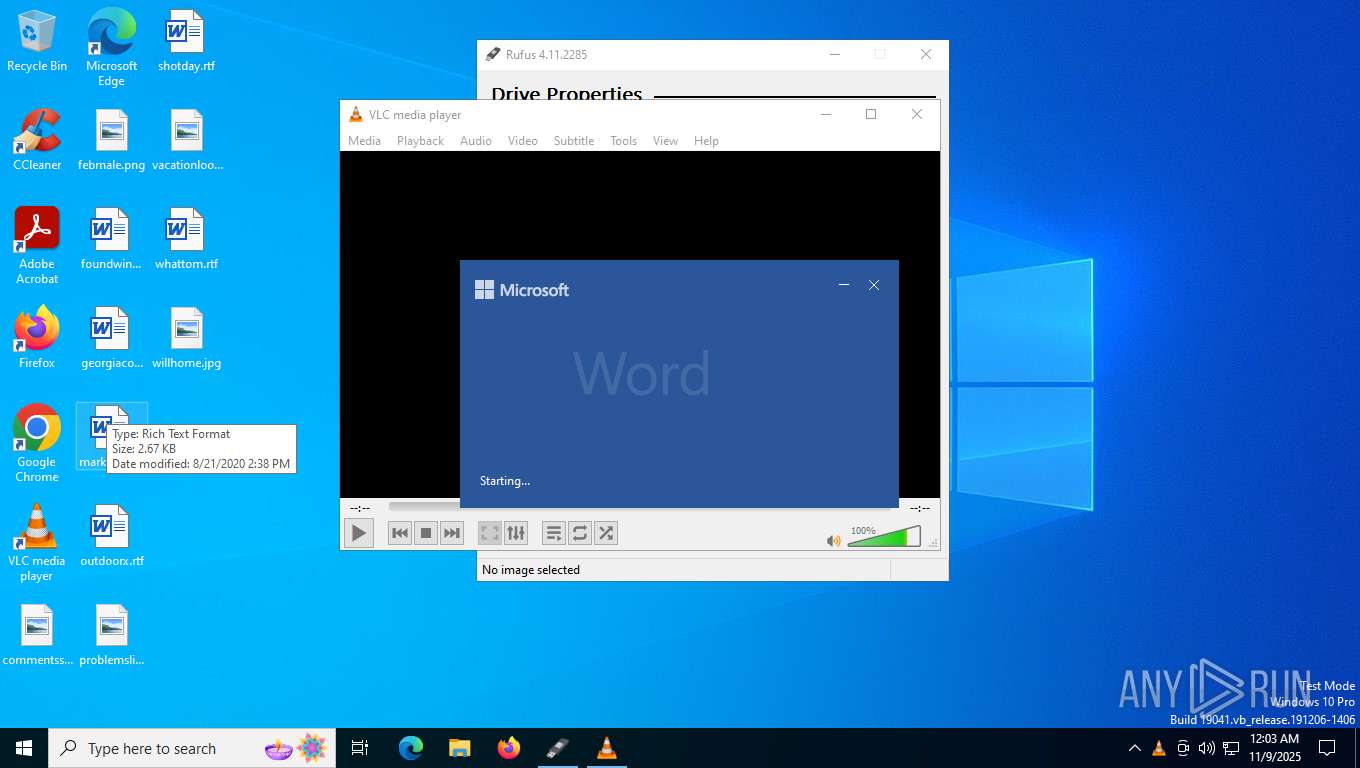Select the willhome.jpg file icon

[x=186, y=338]
